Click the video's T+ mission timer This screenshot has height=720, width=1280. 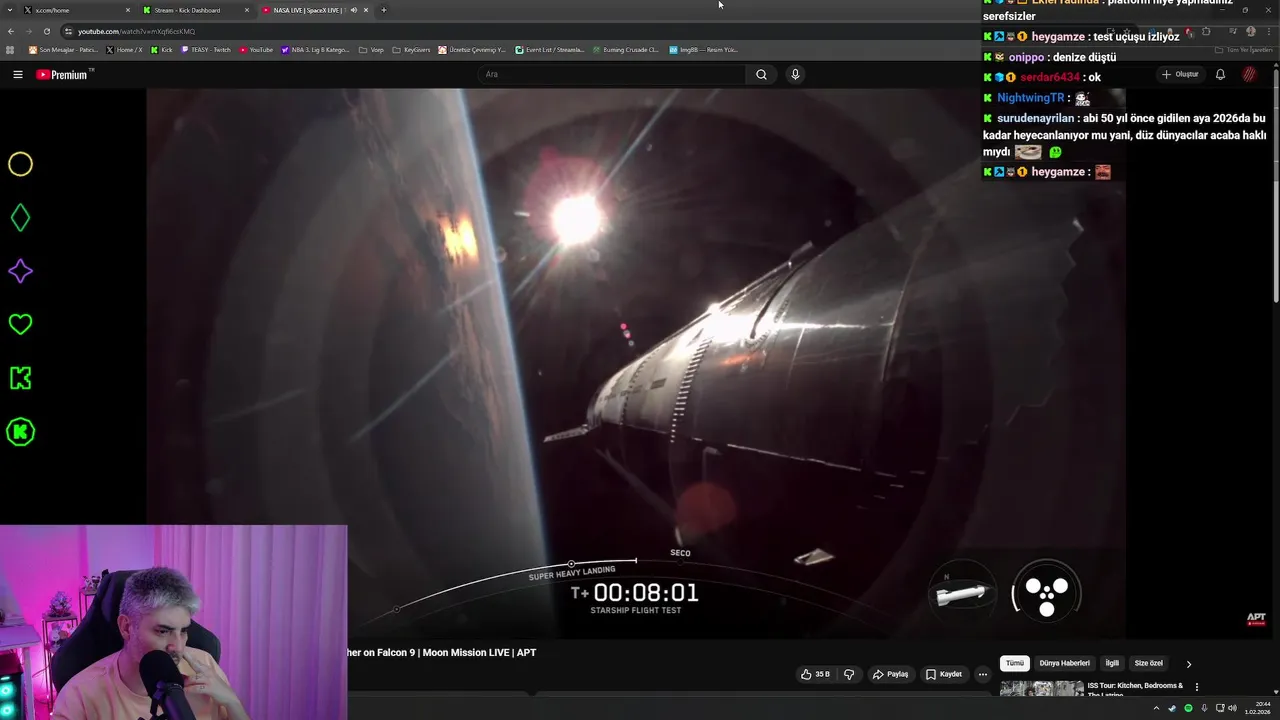(635, 593)
